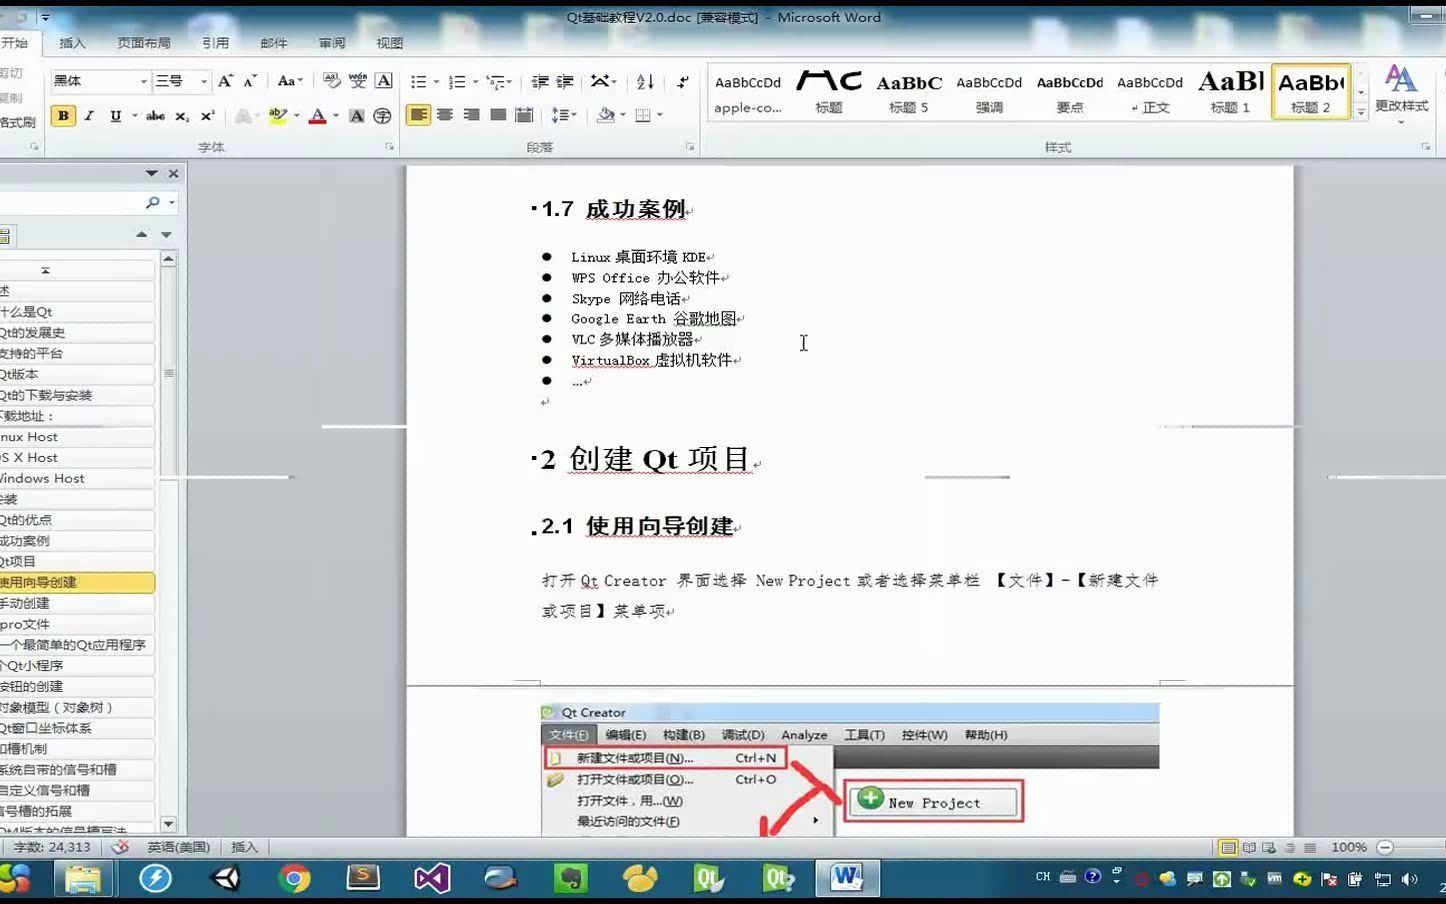Apply the 标题 5 style
The height and width of the screenshot is (904, 1446).
pyautogui.click(x=909, y=92)
